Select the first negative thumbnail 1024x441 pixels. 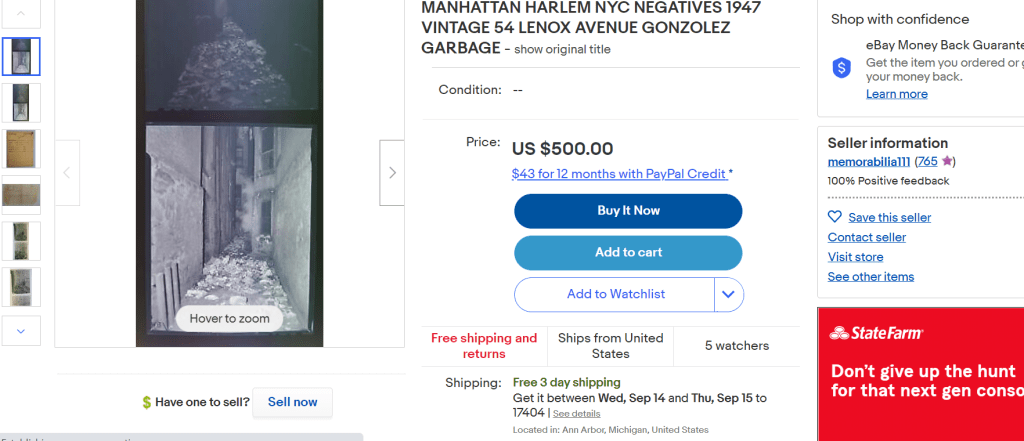(21, 57)
